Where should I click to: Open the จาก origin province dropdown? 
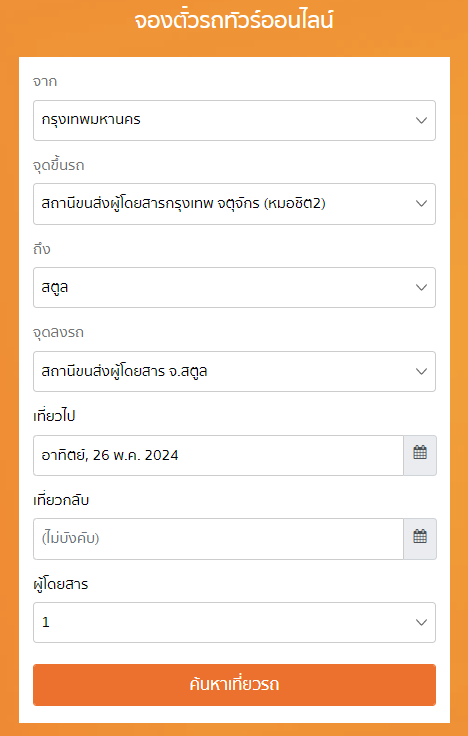coord(234,120)
